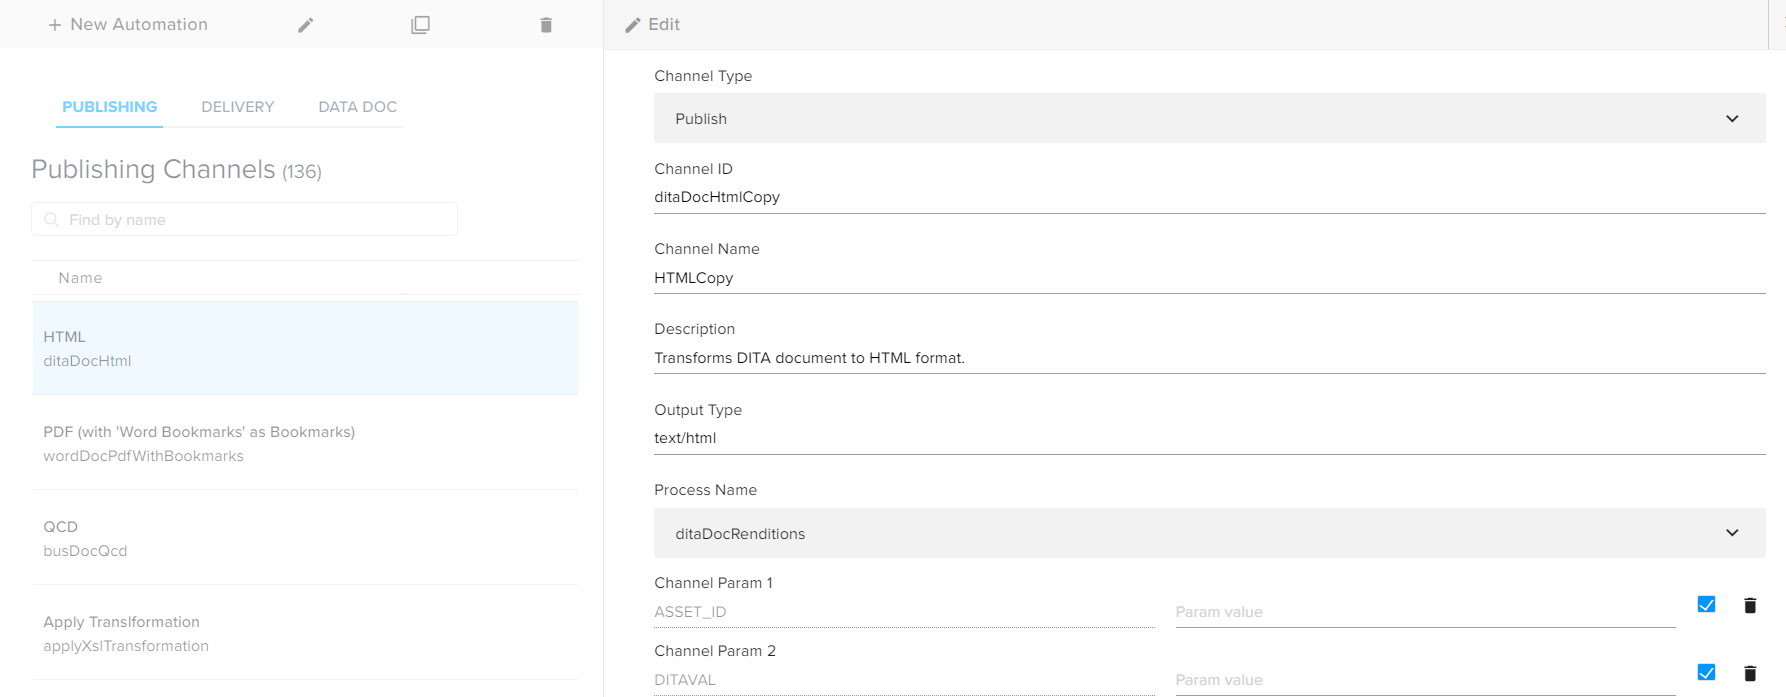This screenshot has height=697, width=1786.
Task: Click the Channel ID field ditaDocHtmlCopy
Action: (x=1209, y=197)
